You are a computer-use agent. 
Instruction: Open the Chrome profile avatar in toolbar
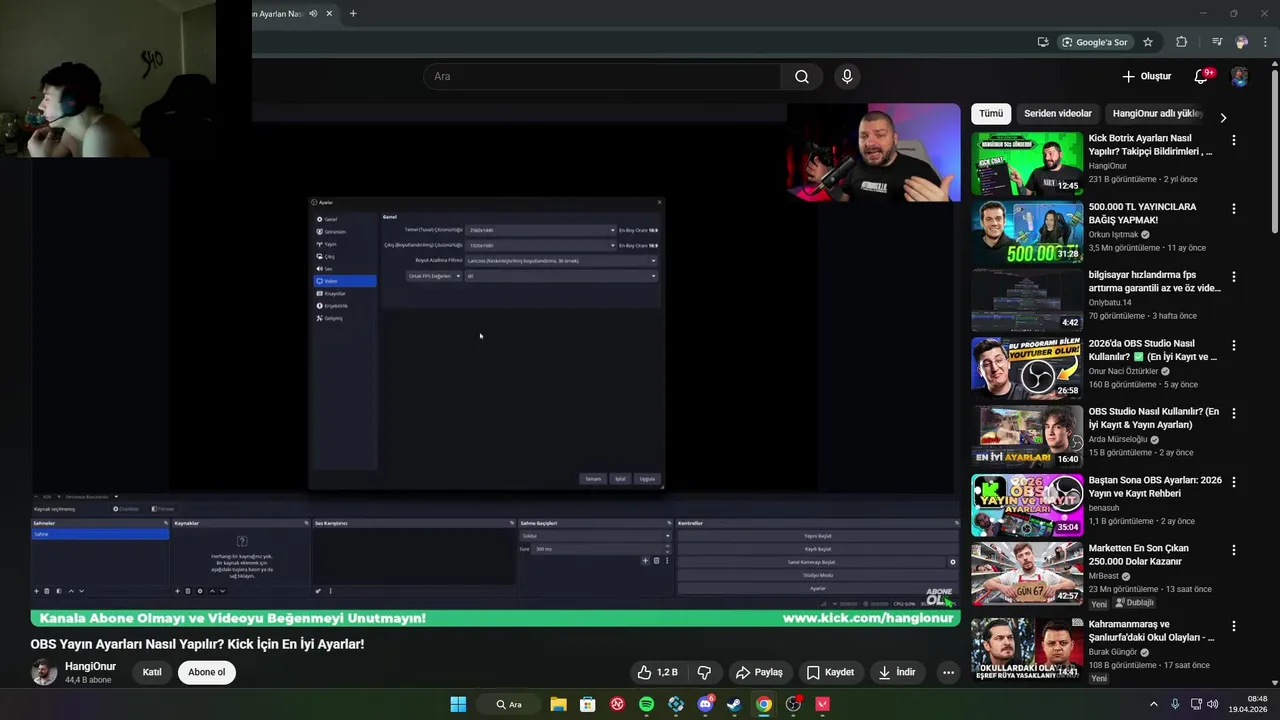(1242, 42)
